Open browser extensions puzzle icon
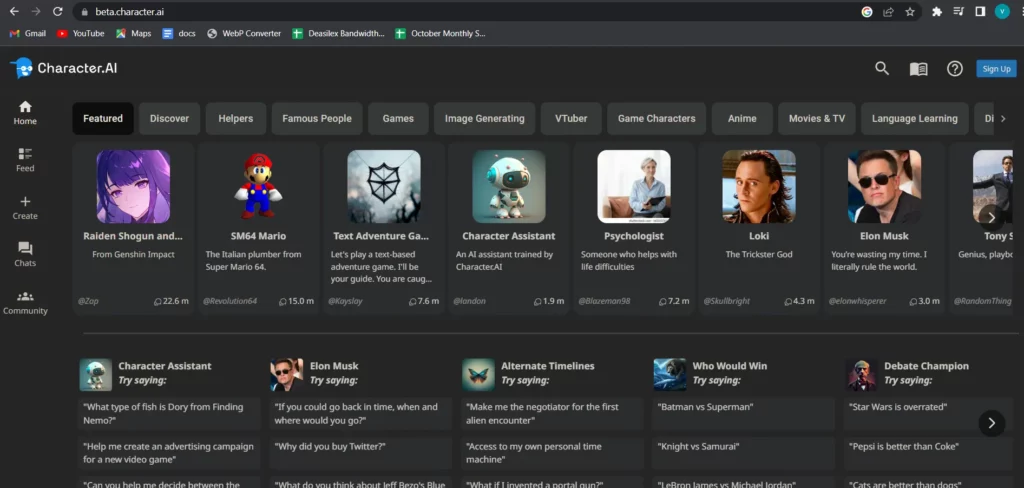1024x488 pixels. (936, 12)
